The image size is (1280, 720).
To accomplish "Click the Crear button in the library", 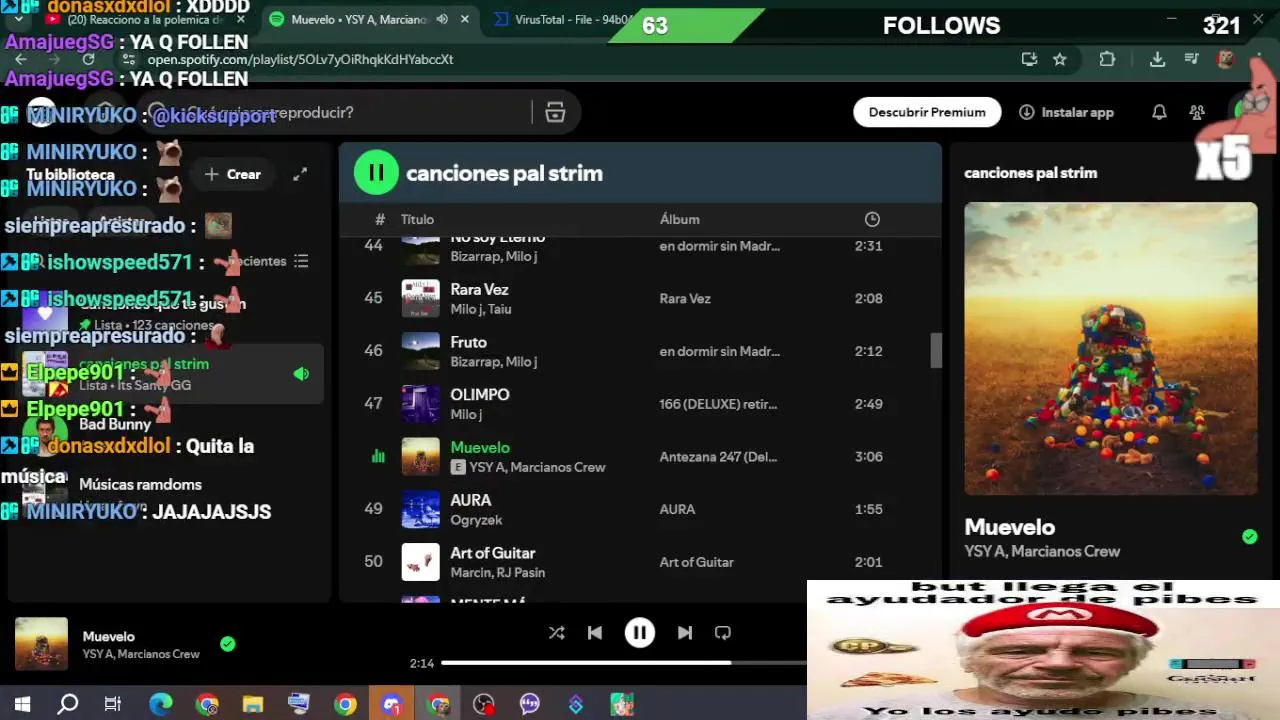I will [x=233, y=174].
